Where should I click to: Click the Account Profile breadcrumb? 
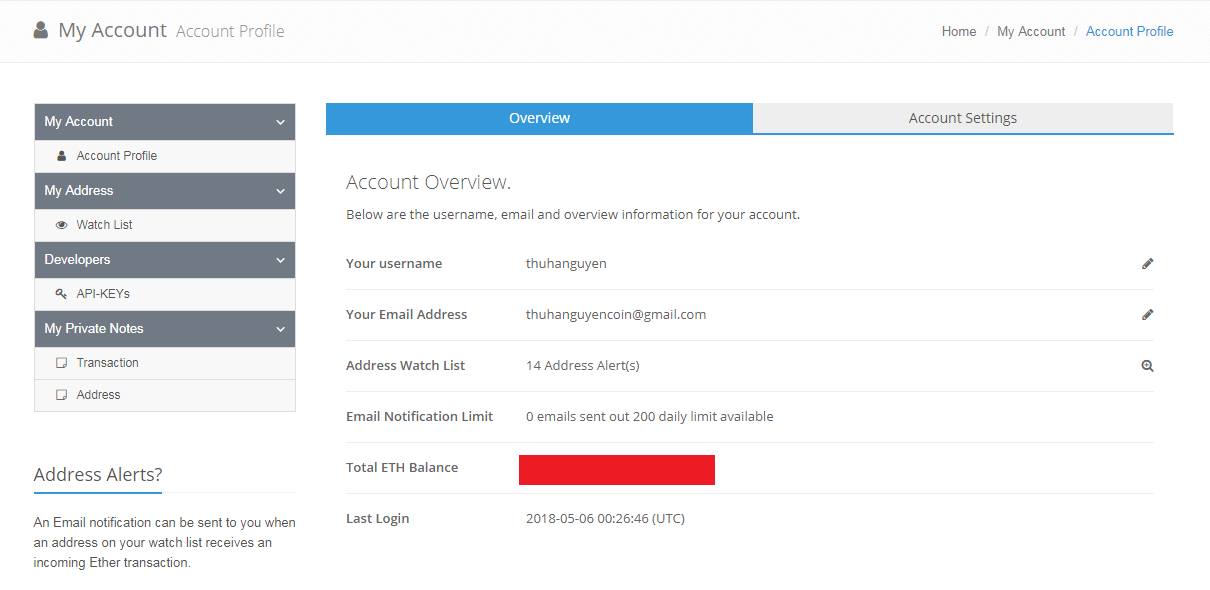pos(1129,31)
